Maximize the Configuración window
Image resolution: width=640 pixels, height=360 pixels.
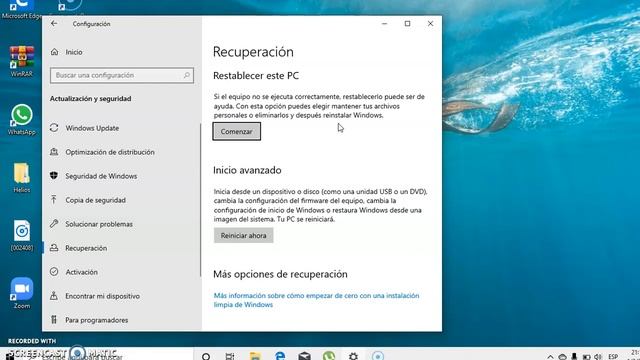pyautogui.click(x=407, y=24)
